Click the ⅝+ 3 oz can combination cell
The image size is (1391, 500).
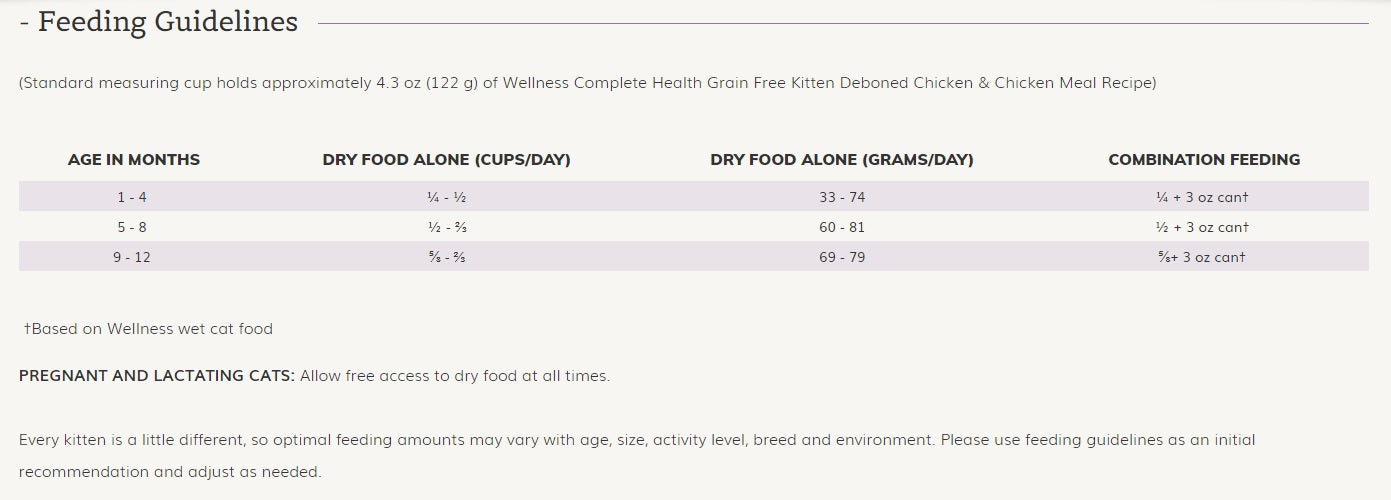click(x=1202, y=257)
